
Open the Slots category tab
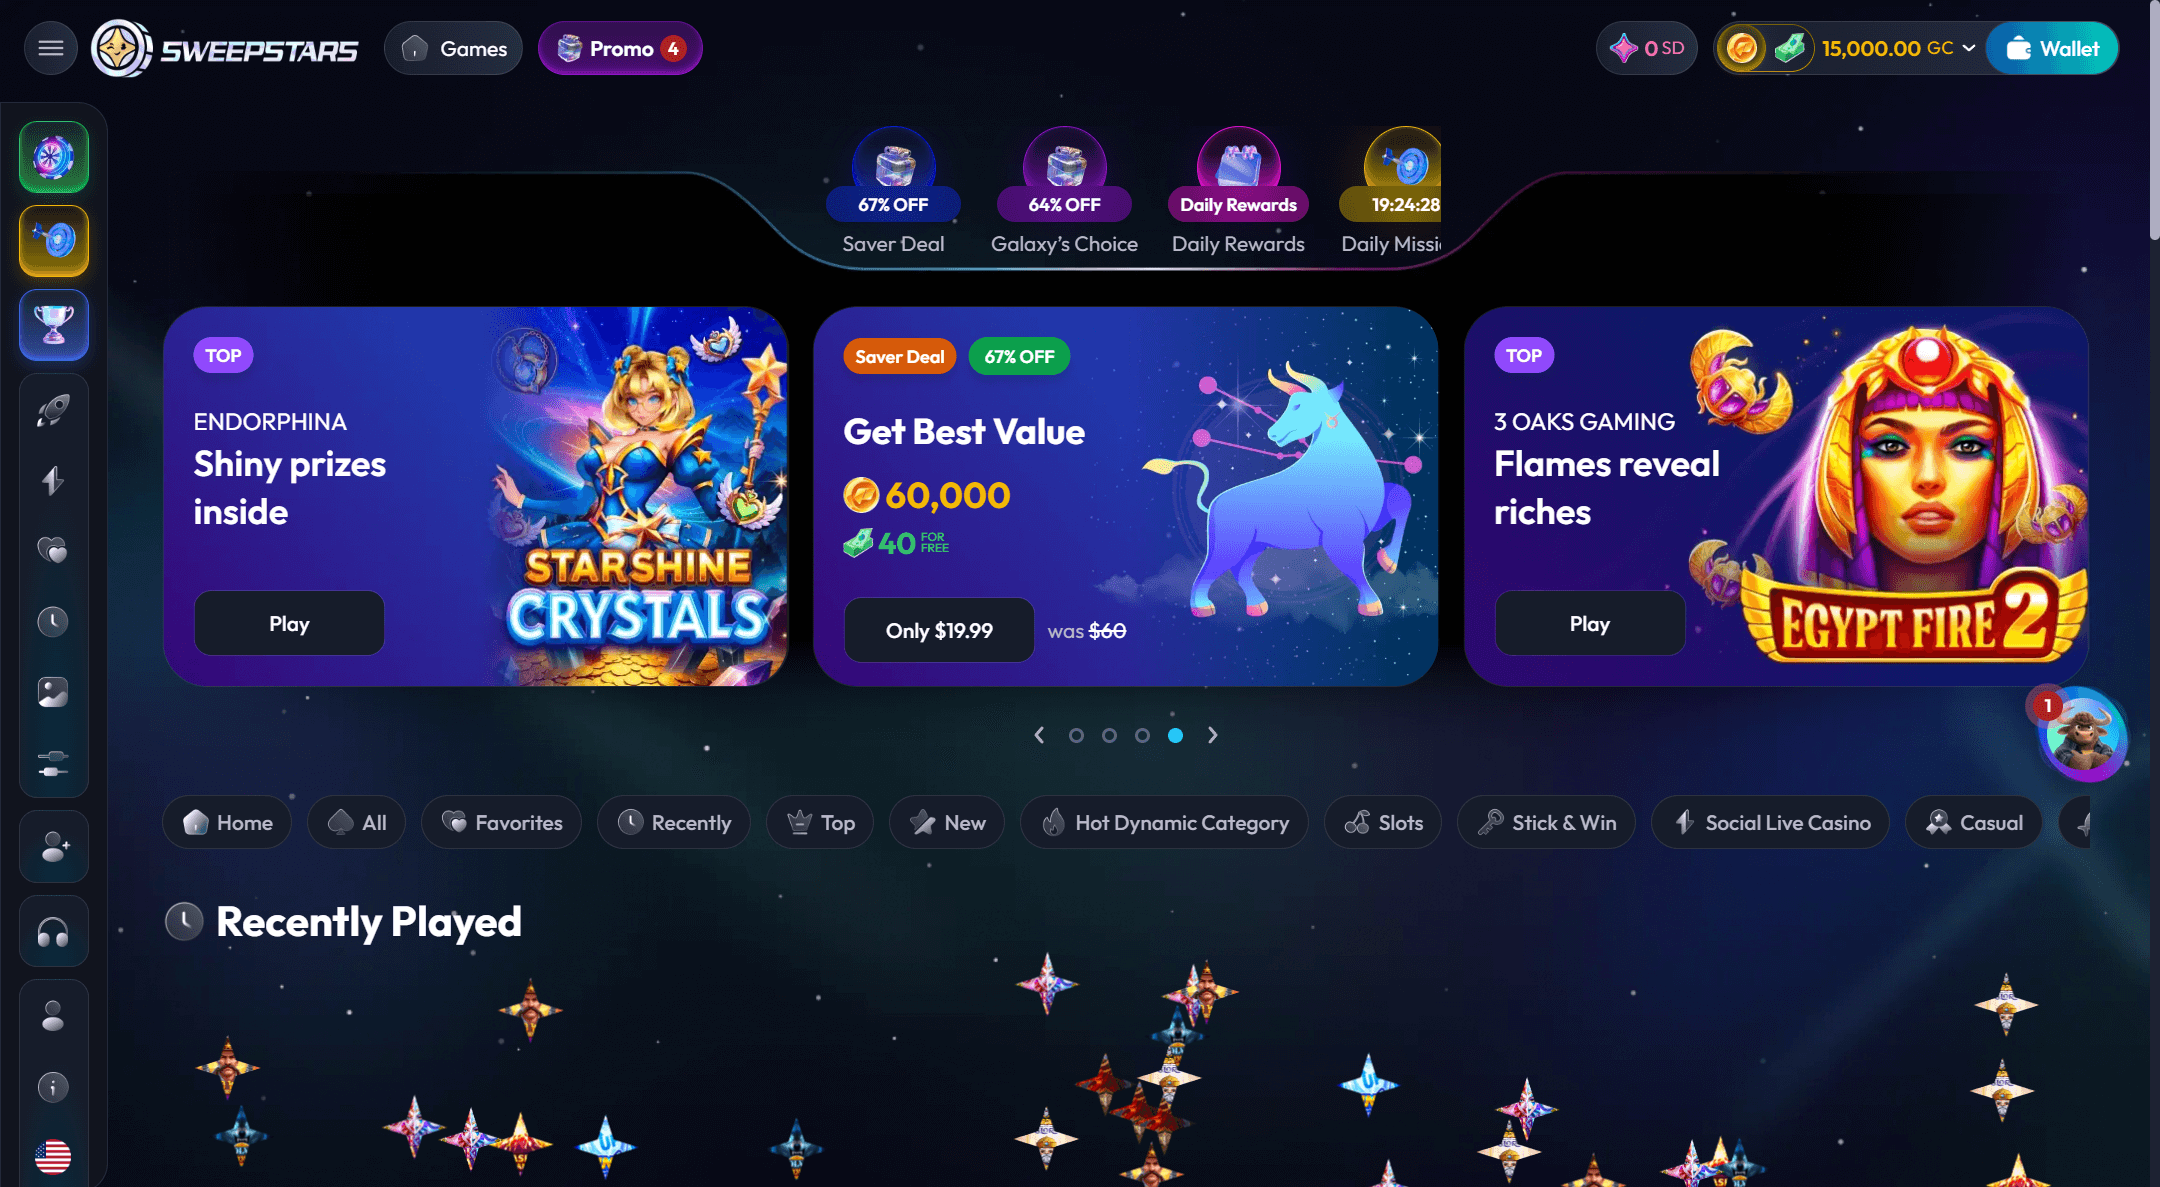(x=1383, y=822)
